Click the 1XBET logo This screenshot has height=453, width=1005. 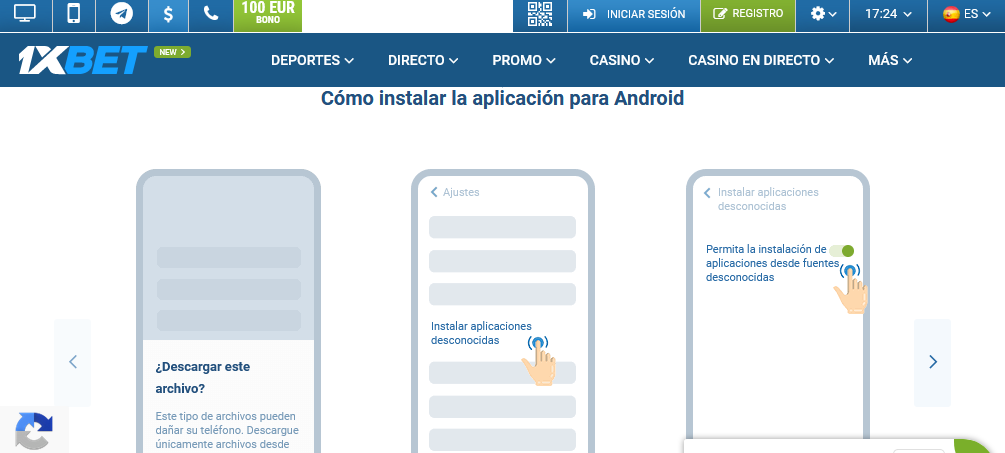(80, 61)
